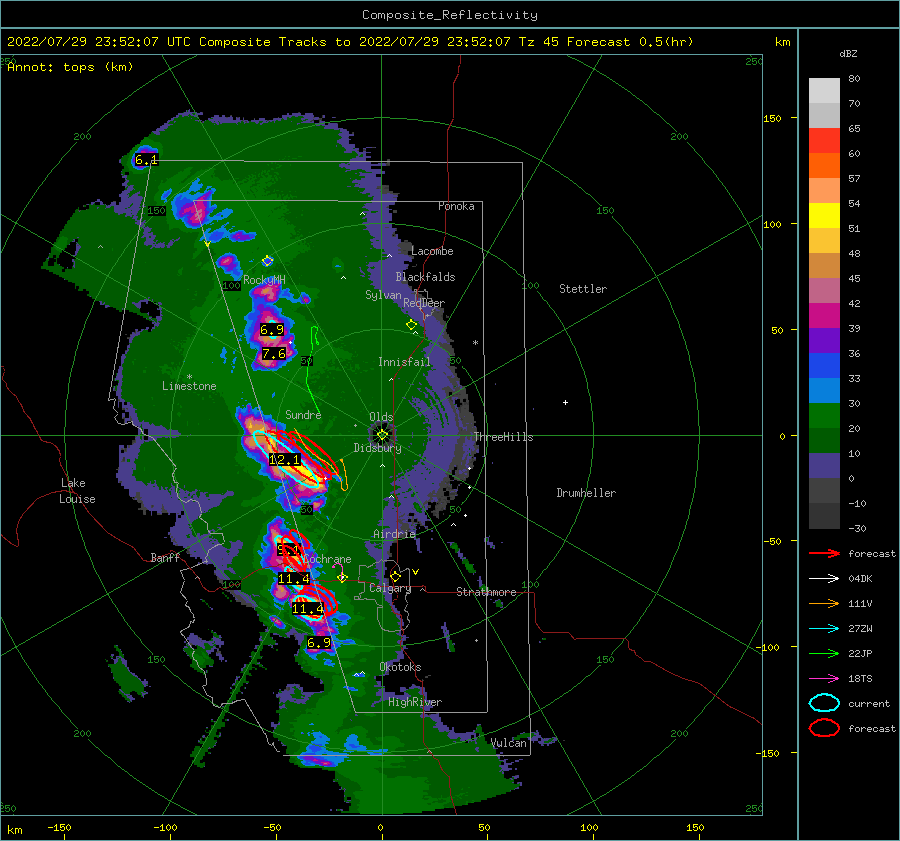Click the yellow diamond marker near RedDeer

click(x=411, y=325)
